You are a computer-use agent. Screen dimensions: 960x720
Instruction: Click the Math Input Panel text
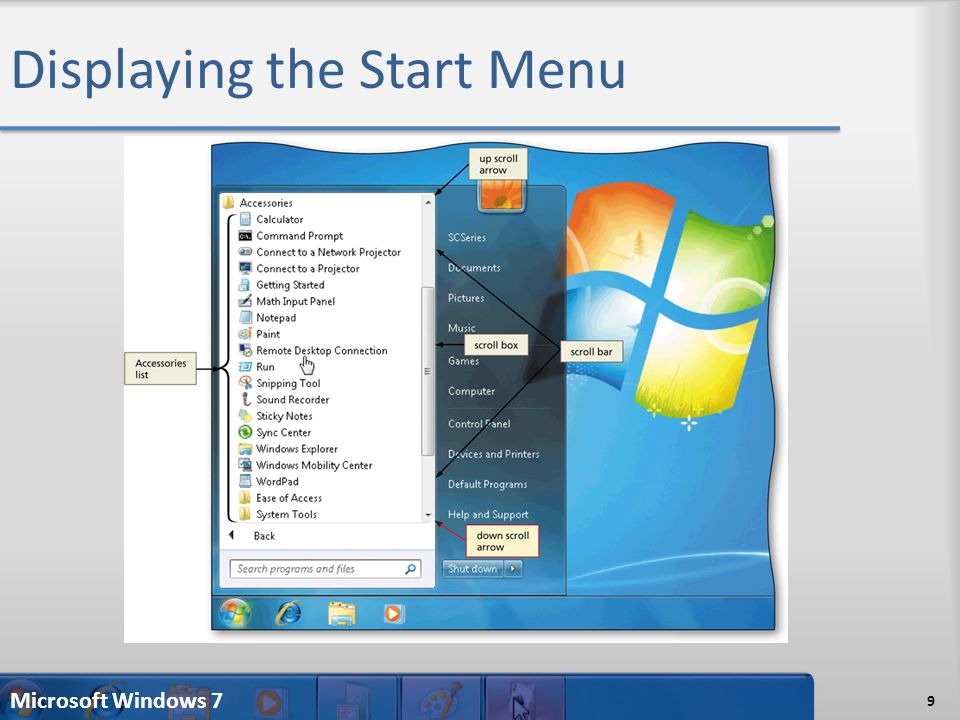(x=296, y=301)
